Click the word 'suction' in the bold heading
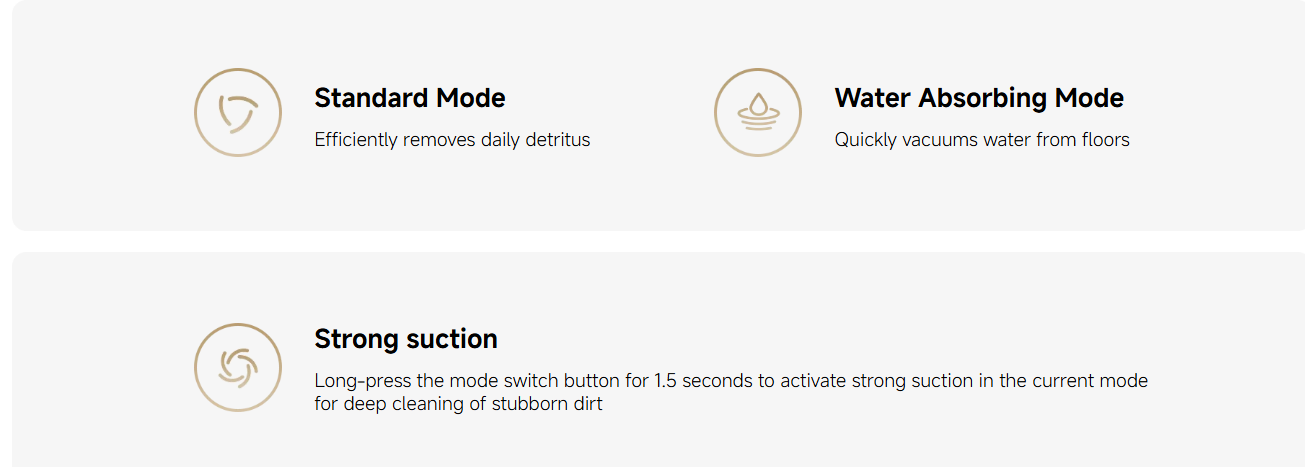 point(450,339)
